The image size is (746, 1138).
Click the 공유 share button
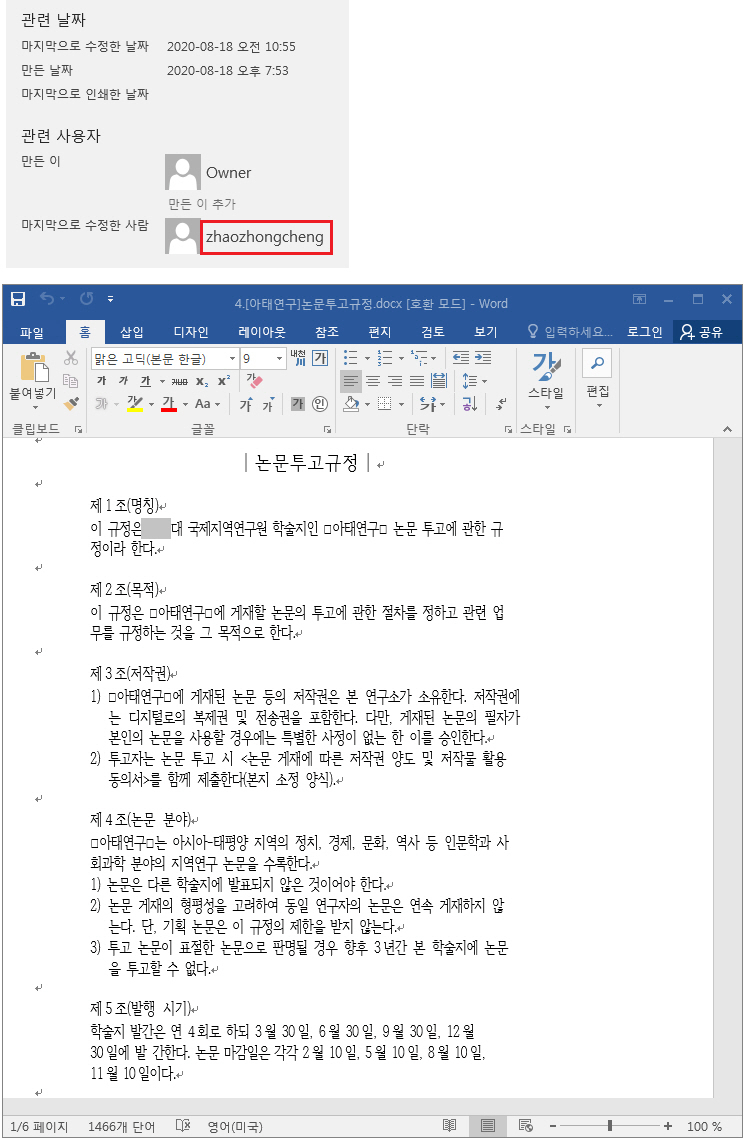702,332
